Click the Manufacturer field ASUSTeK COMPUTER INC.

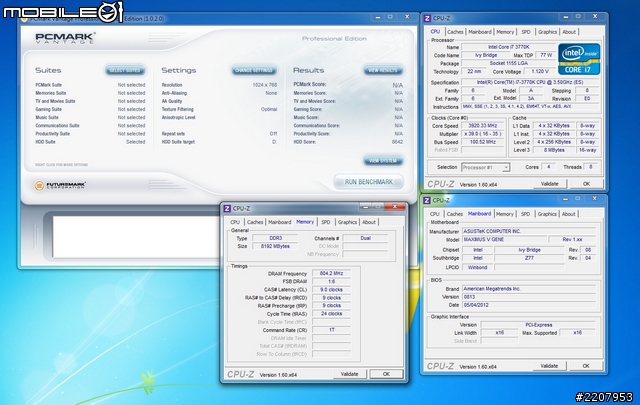point(529,231)
